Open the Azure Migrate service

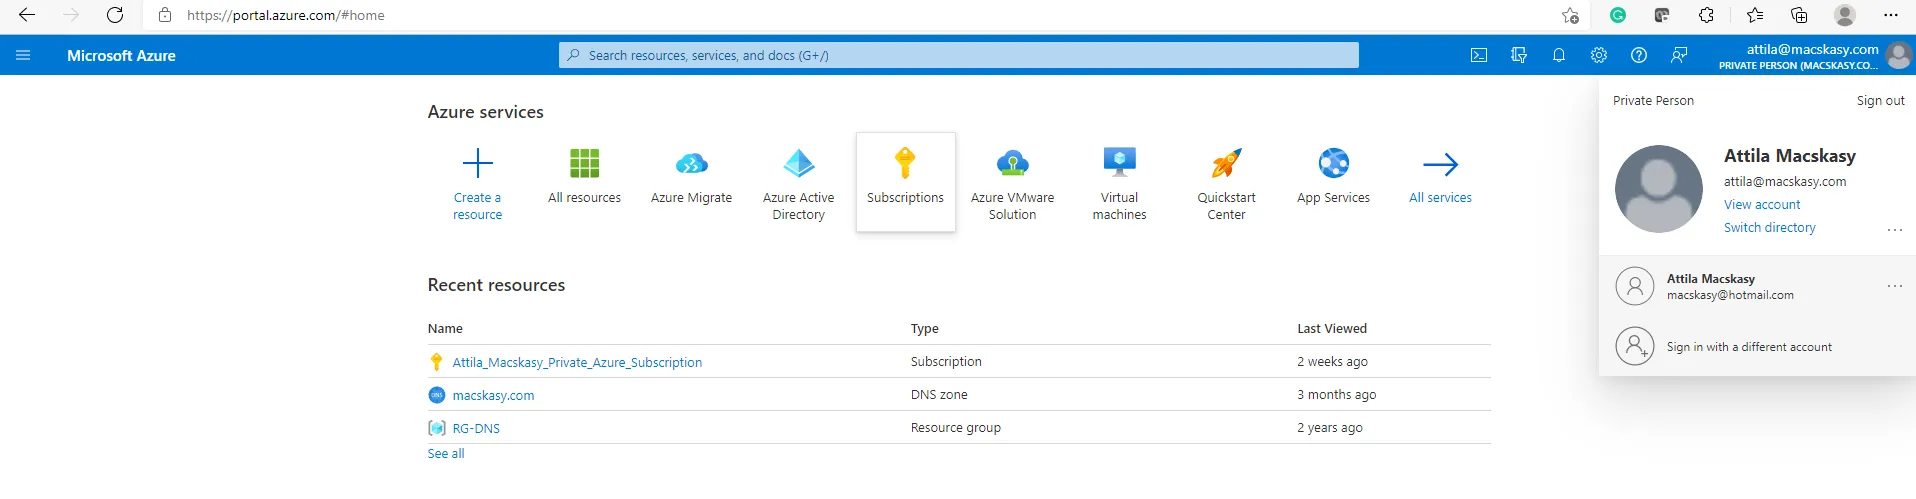691,182
